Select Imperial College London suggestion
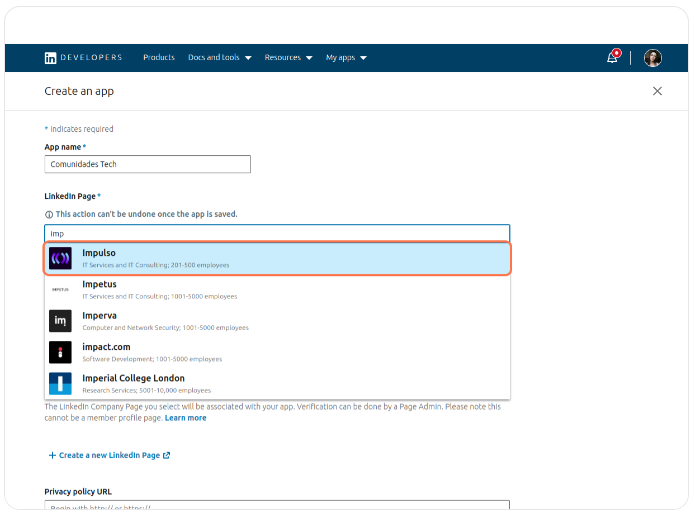 pos(277,383)
